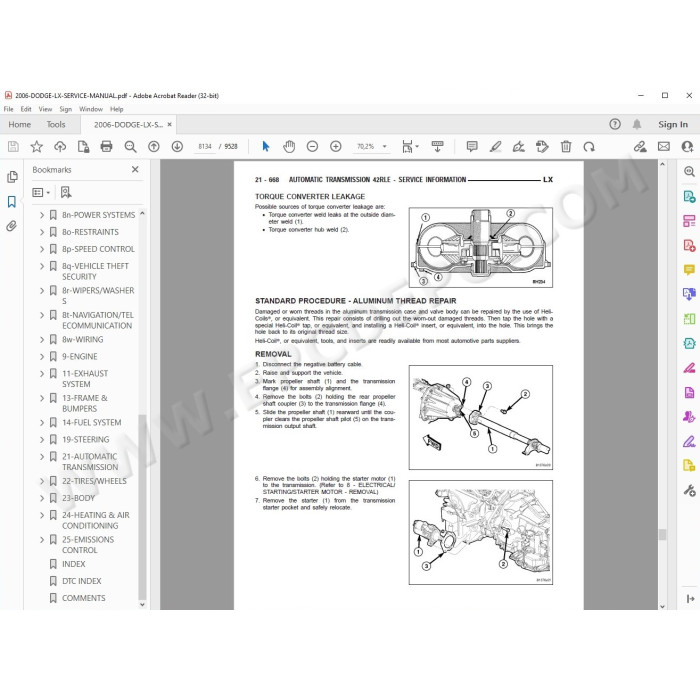The image size is (700, 700).
Task: Click the Sign In button
Action: coord(673,125)
